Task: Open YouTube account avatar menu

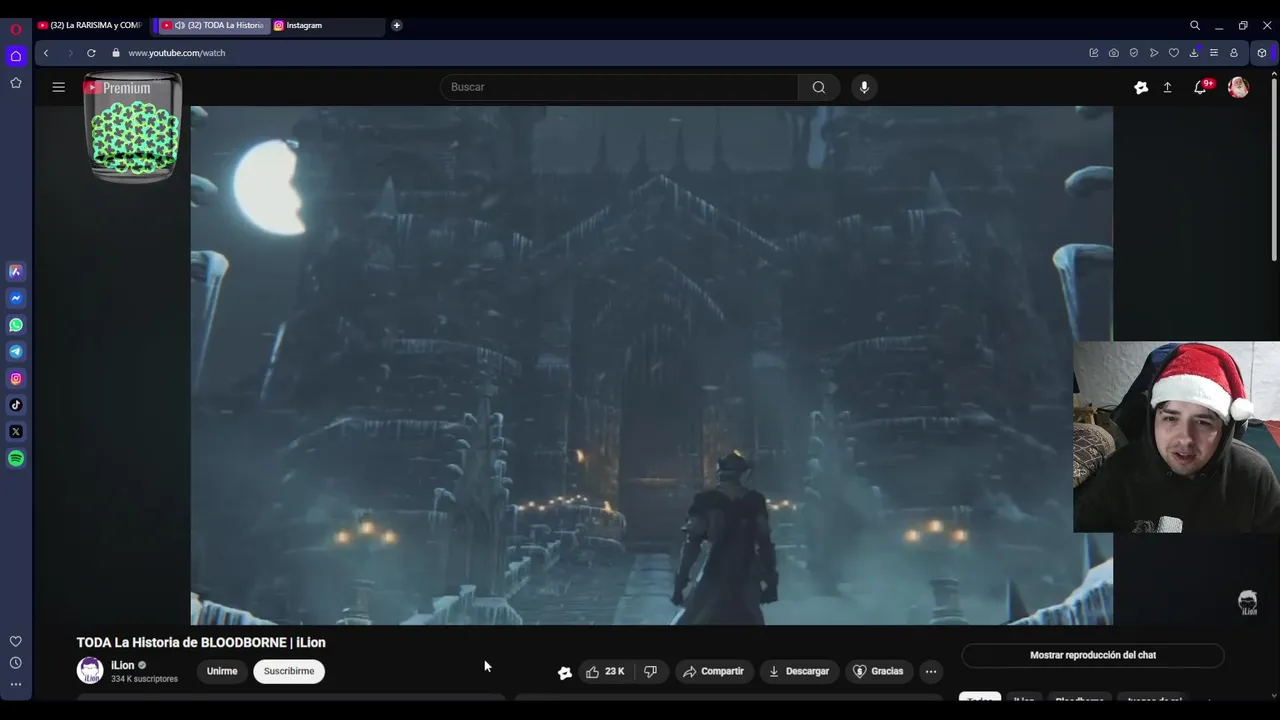Action: click(1238, 87)
